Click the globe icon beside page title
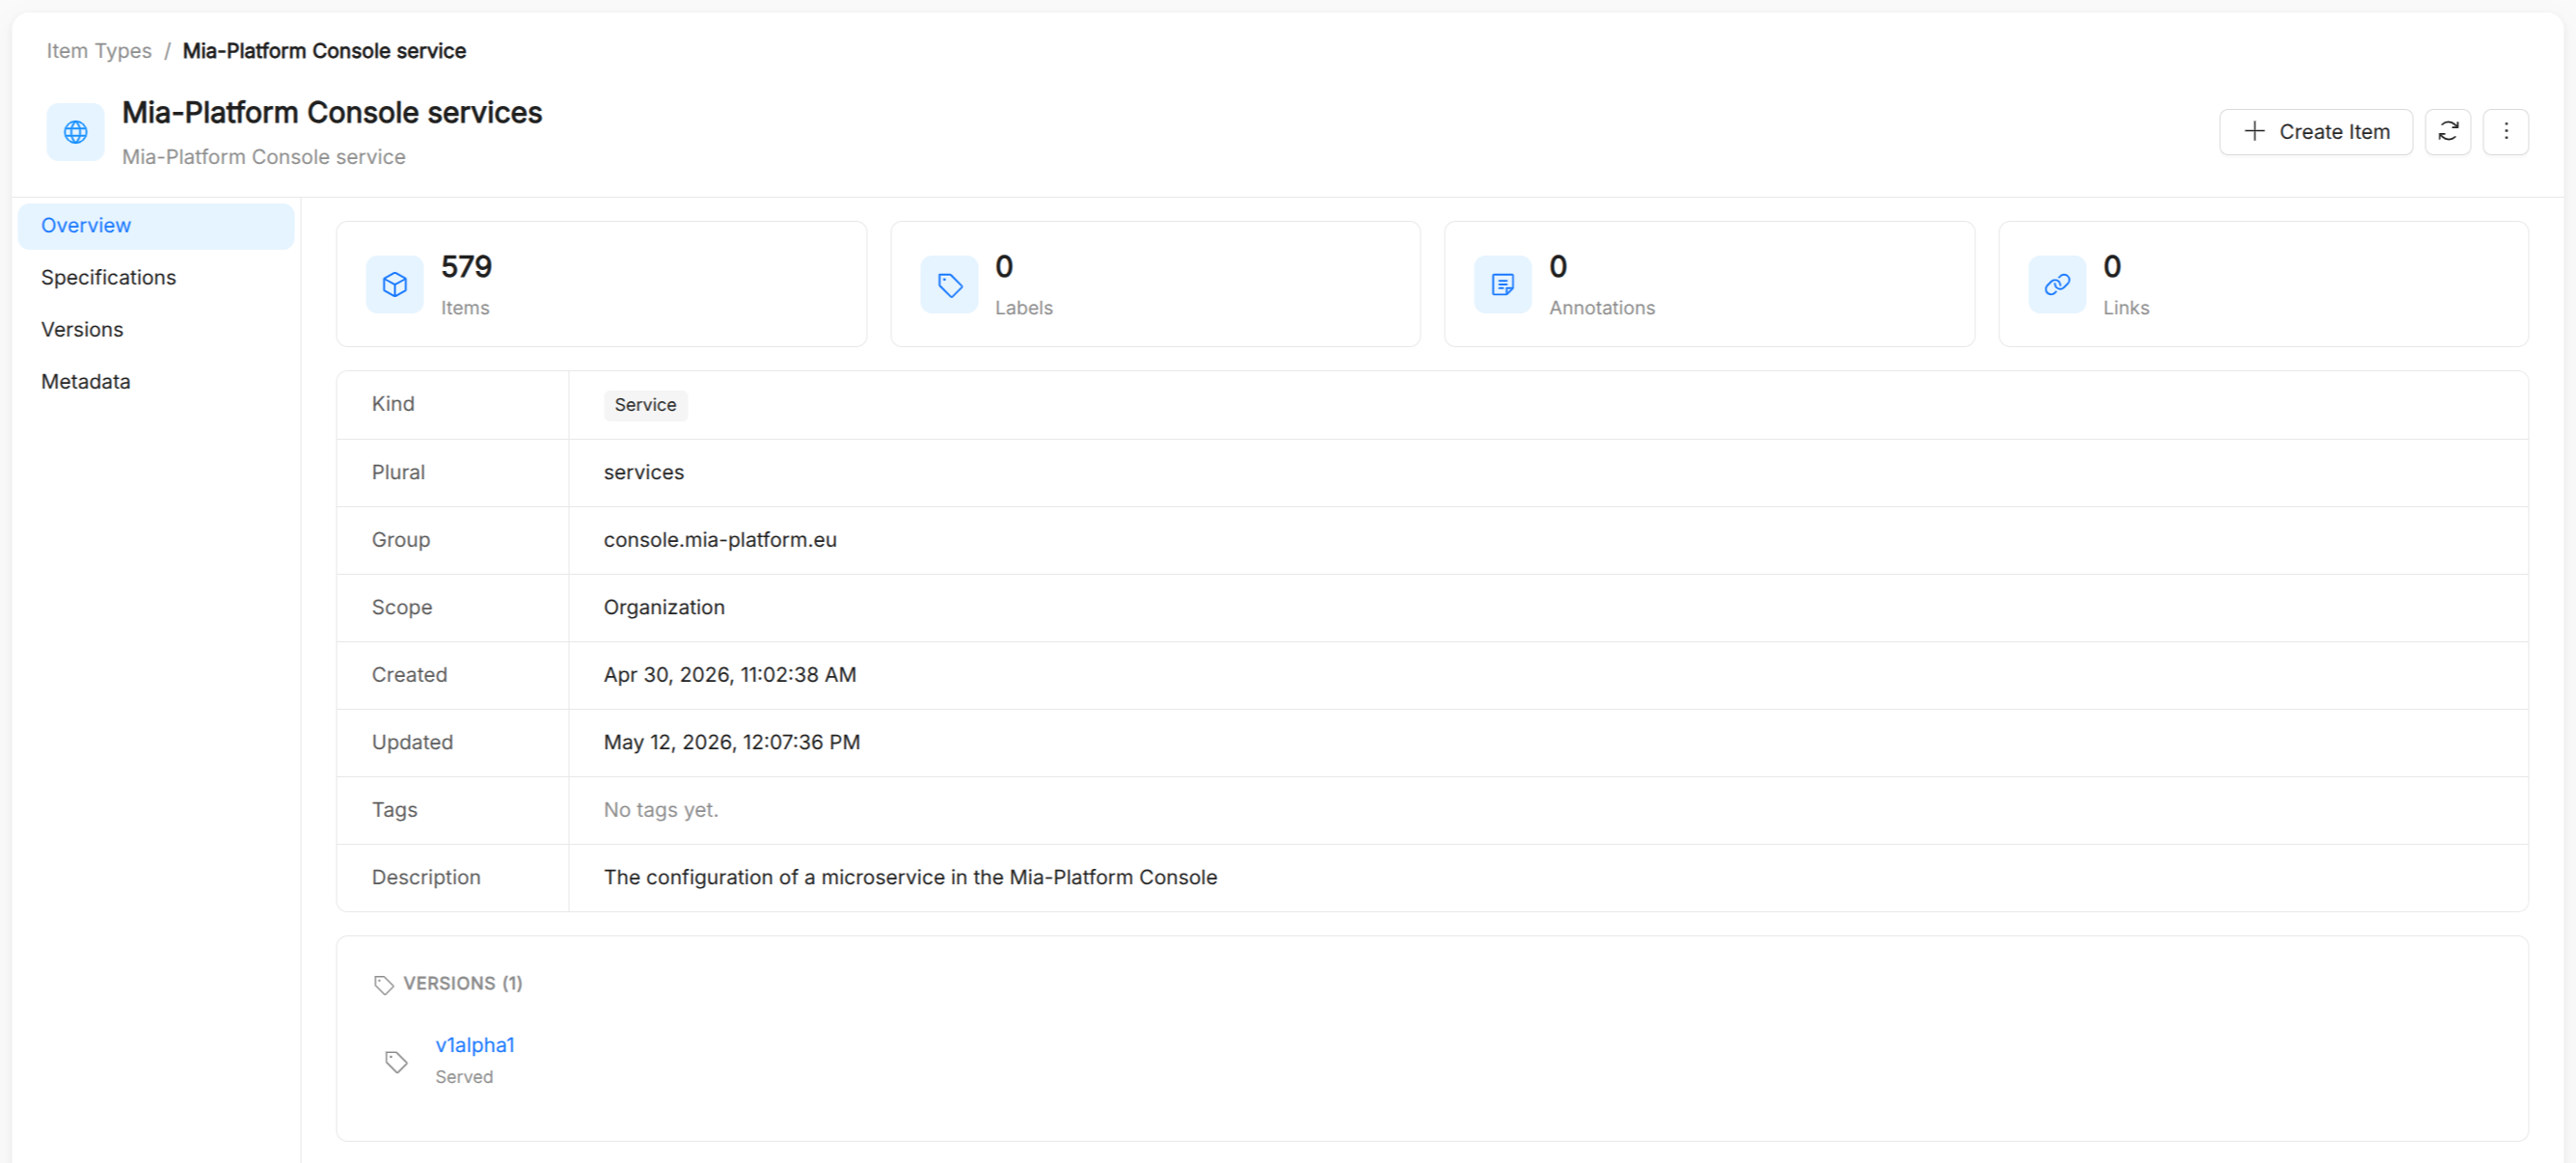This screenshot has width=2576, height=1163. coord(76,132)
